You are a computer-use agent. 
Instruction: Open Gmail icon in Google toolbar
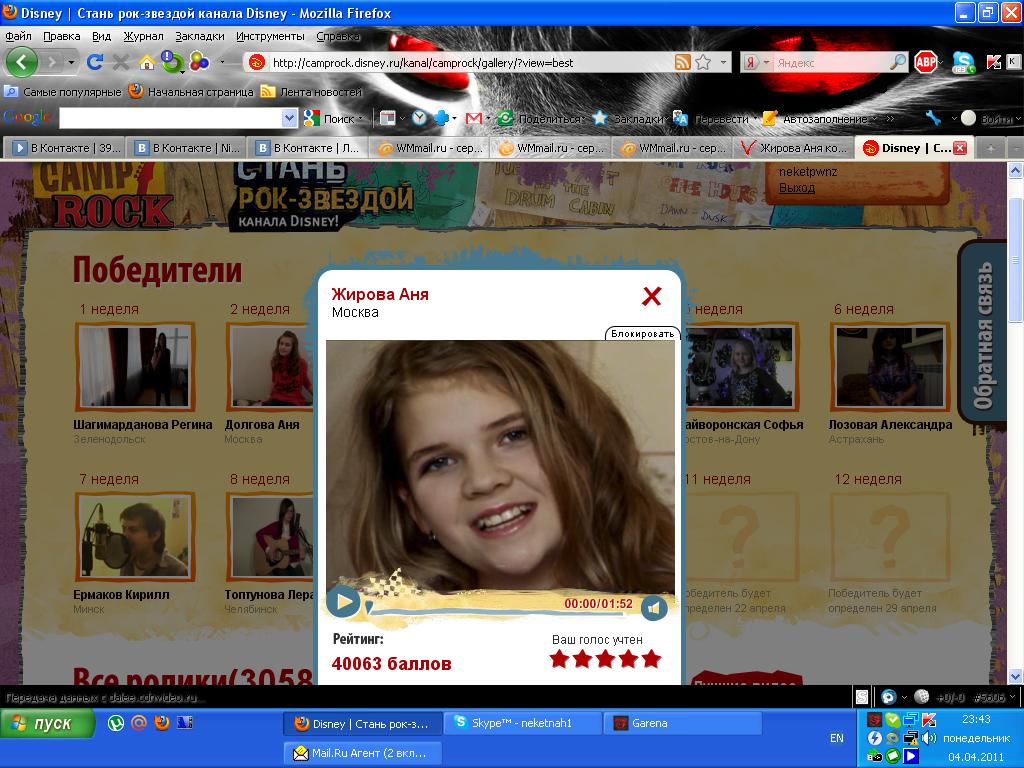coord(473,118)
